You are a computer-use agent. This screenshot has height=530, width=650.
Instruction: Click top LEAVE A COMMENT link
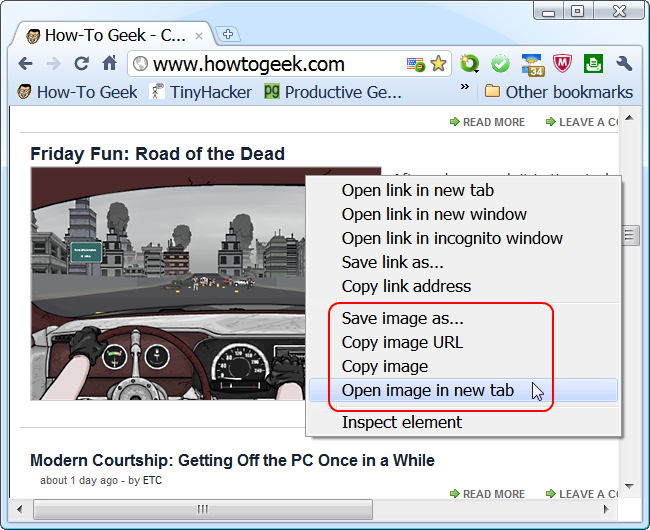click(582, 122)
